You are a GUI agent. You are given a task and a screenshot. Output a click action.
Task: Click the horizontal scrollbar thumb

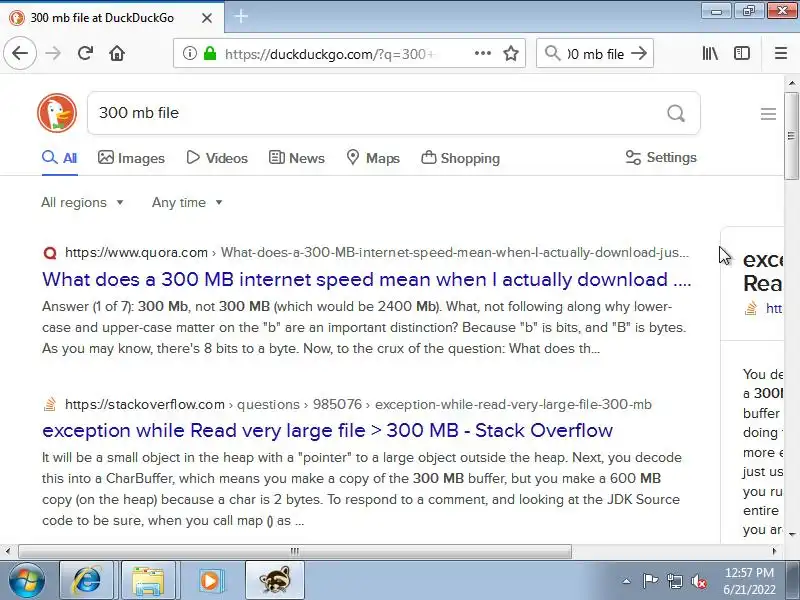(295, 552)
